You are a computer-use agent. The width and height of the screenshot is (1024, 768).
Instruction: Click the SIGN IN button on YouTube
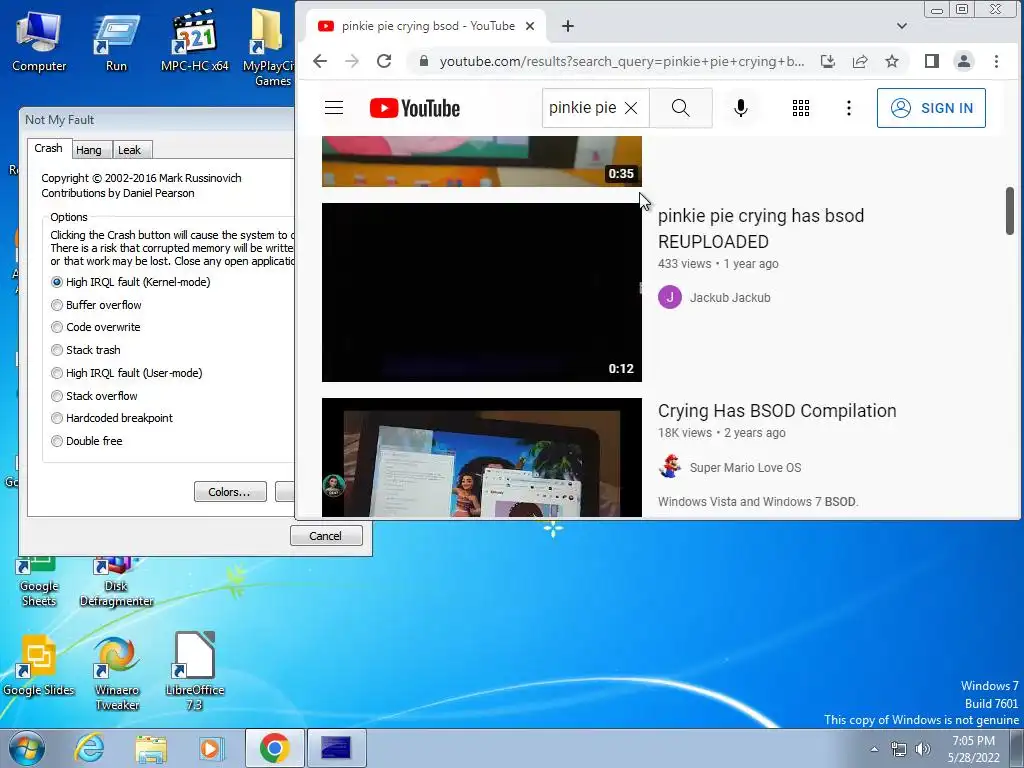(x=931, y=108)
